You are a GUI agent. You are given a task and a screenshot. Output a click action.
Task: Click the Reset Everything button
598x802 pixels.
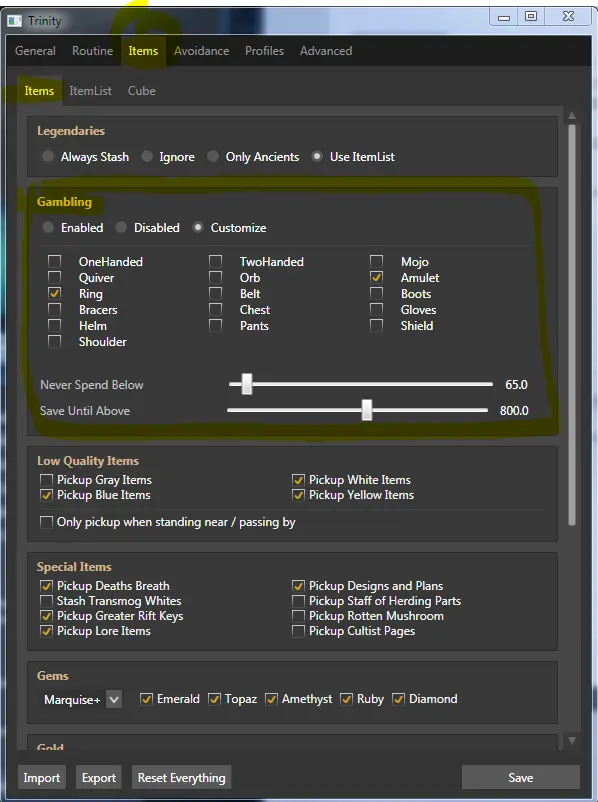(182, 777)
